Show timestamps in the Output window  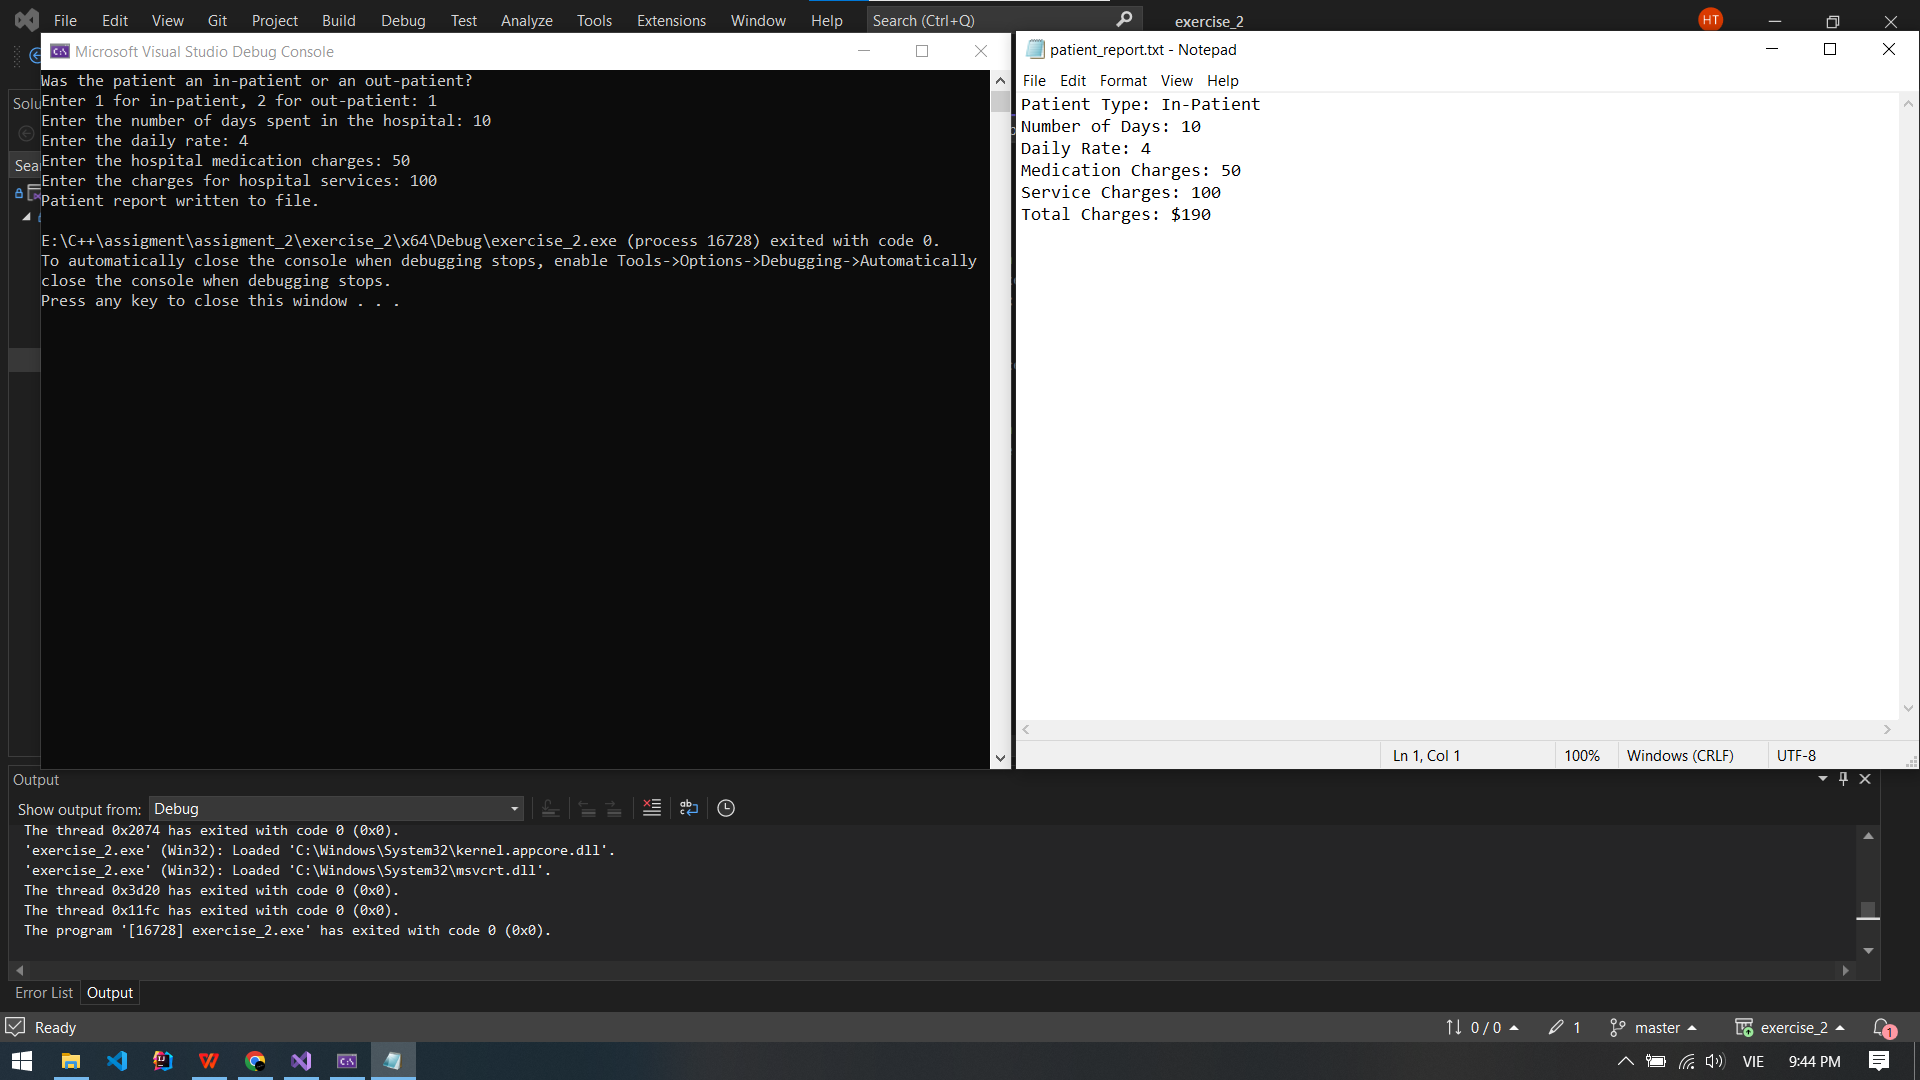coord(725,807)
